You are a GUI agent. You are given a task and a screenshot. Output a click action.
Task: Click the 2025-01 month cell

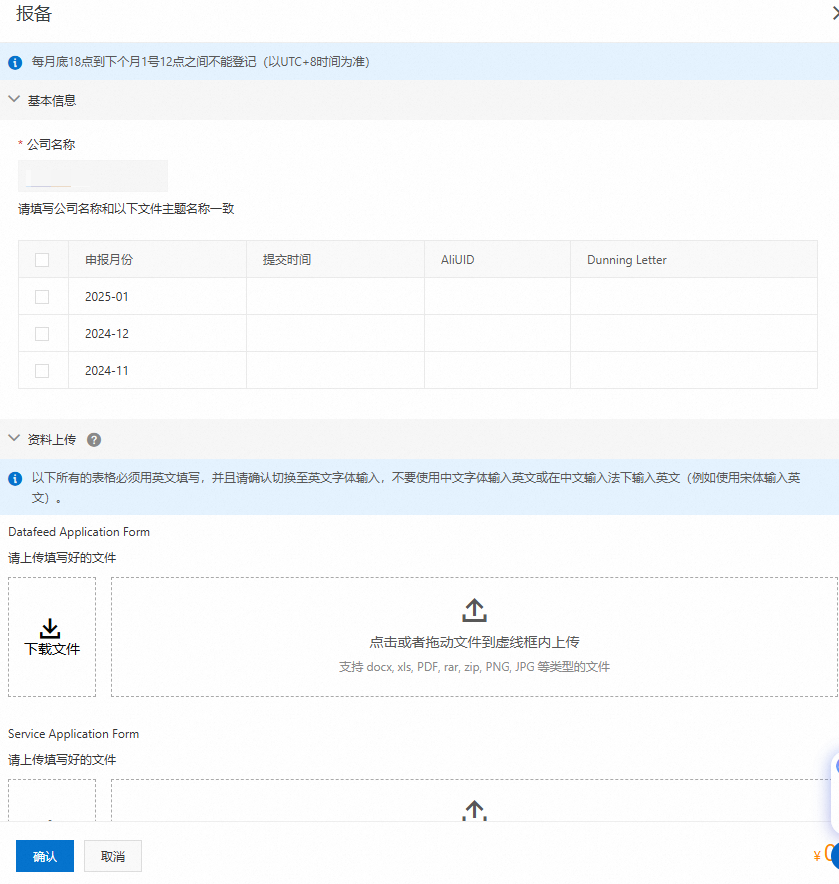tap(157, 297)
